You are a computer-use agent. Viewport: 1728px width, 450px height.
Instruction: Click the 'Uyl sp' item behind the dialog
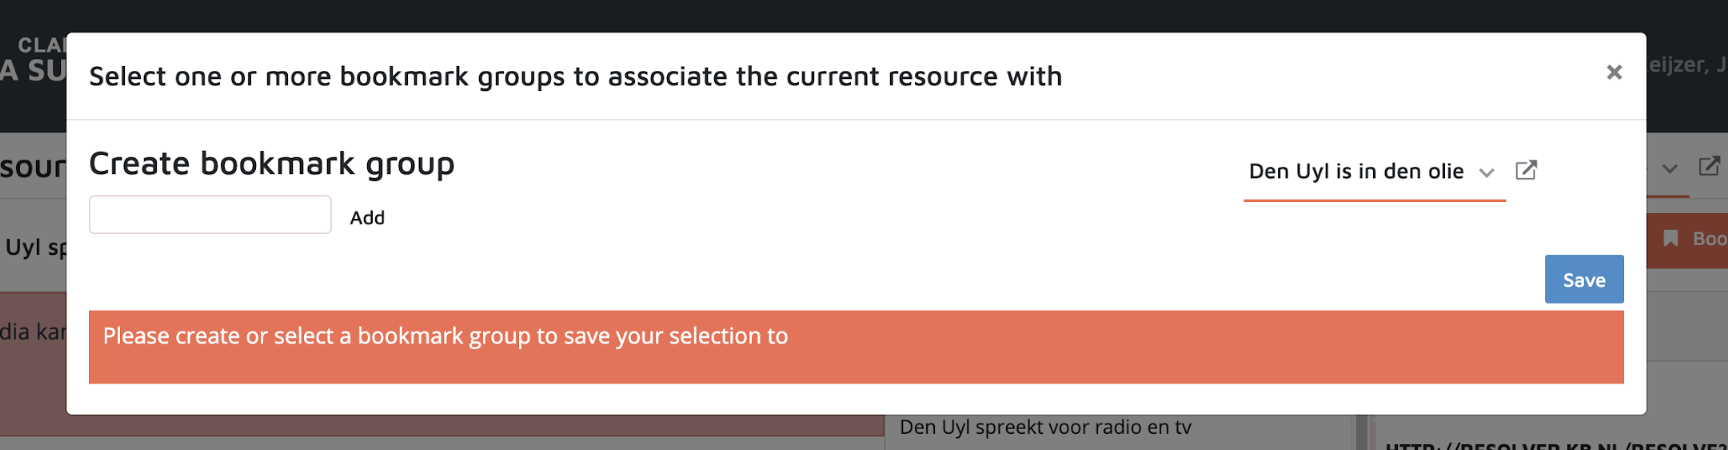(34, 247)
